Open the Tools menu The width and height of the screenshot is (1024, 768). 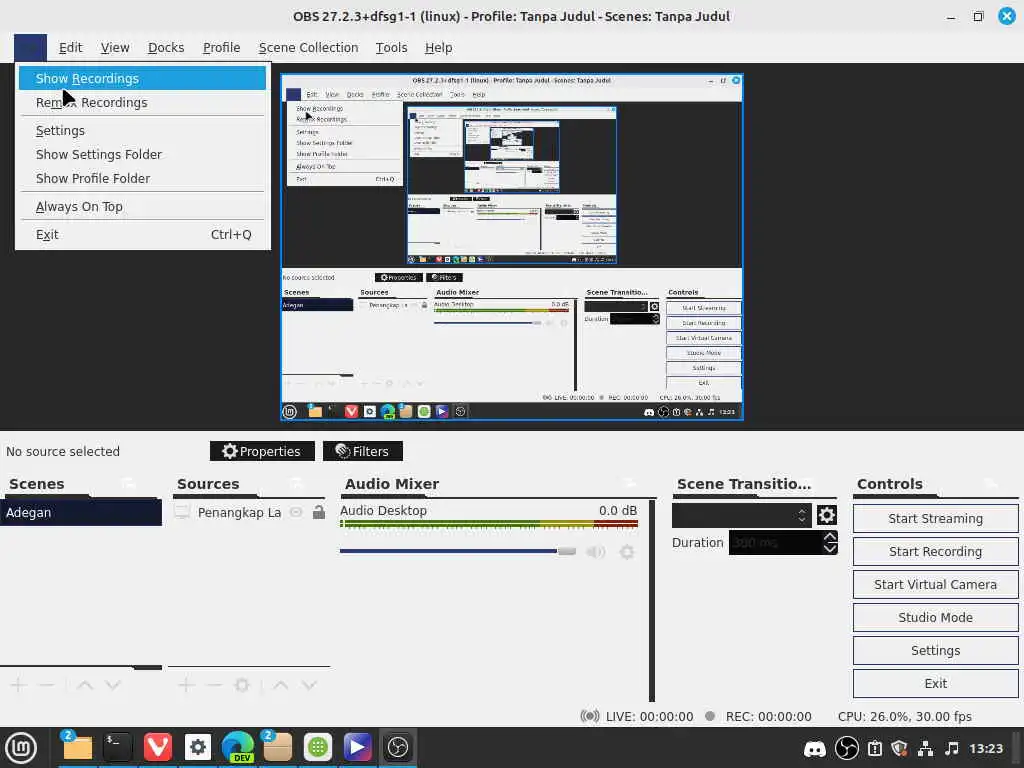click(x=391, y=48)
